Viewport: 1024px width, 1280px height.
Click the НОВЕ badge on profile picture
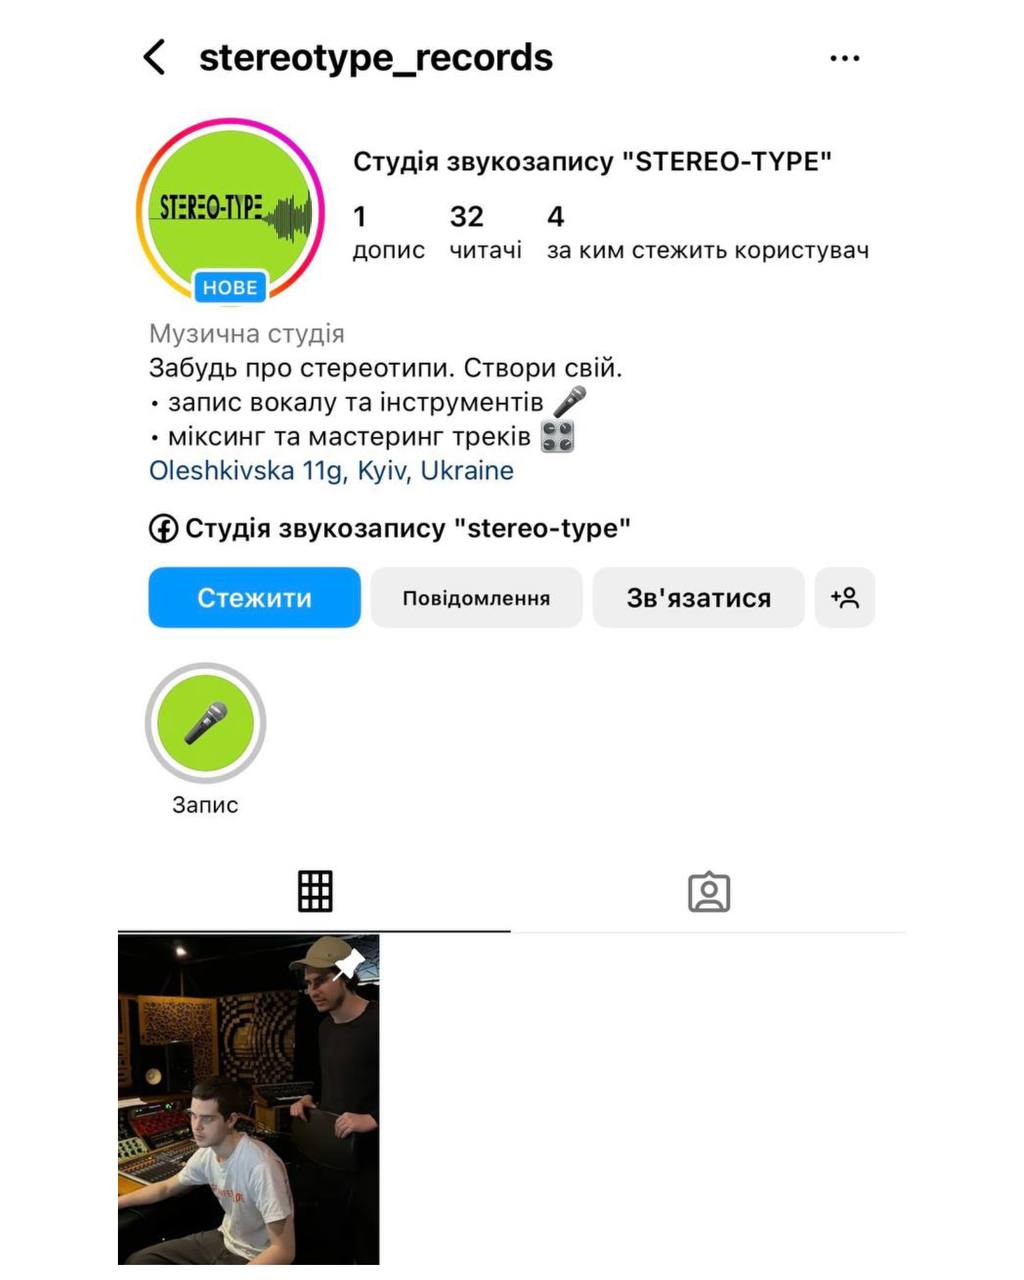coord(230,287)
